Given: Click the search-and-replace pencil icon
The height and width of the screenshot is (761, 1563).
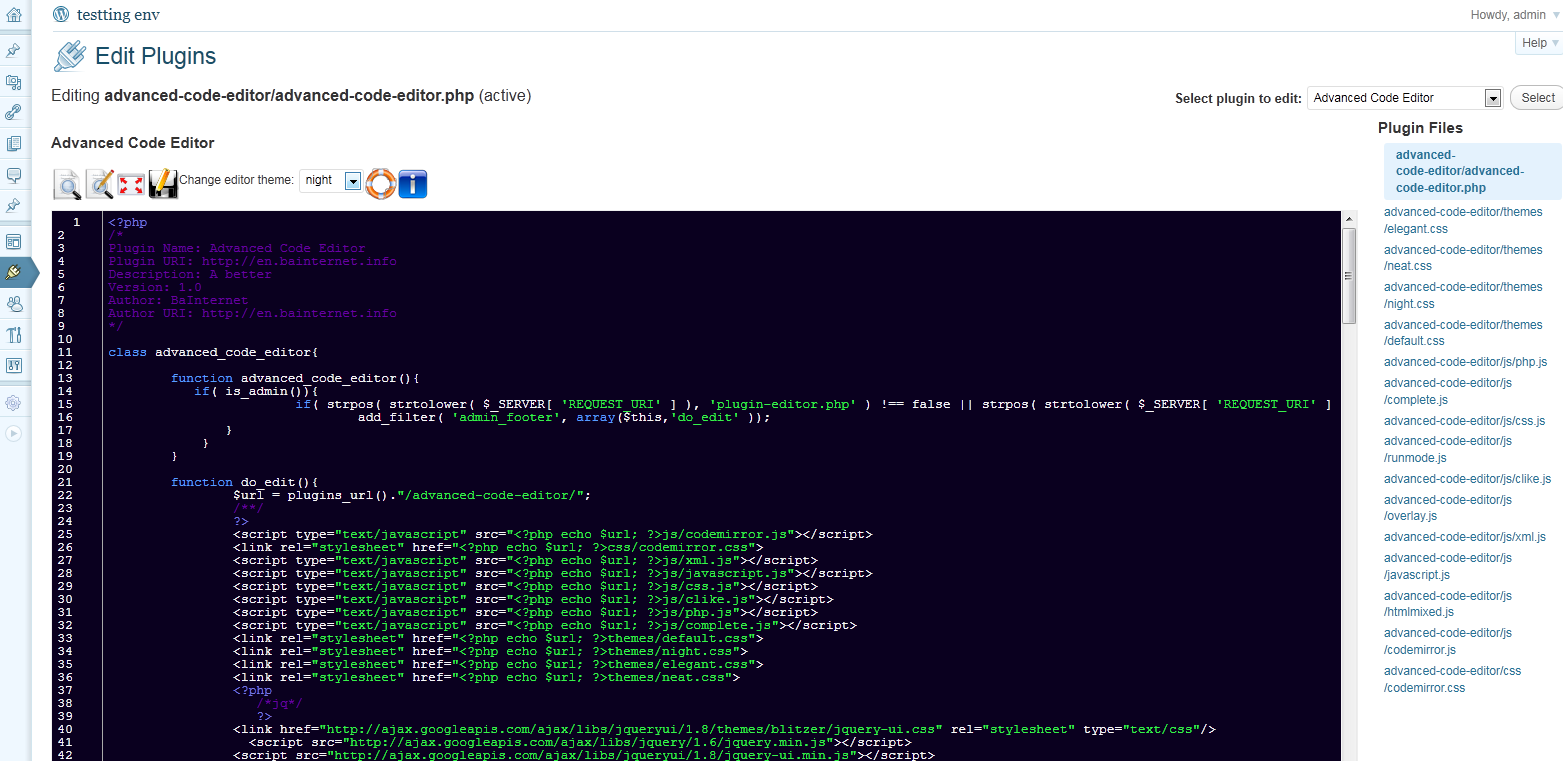Looking at the screenshot, I should (100, 184).
